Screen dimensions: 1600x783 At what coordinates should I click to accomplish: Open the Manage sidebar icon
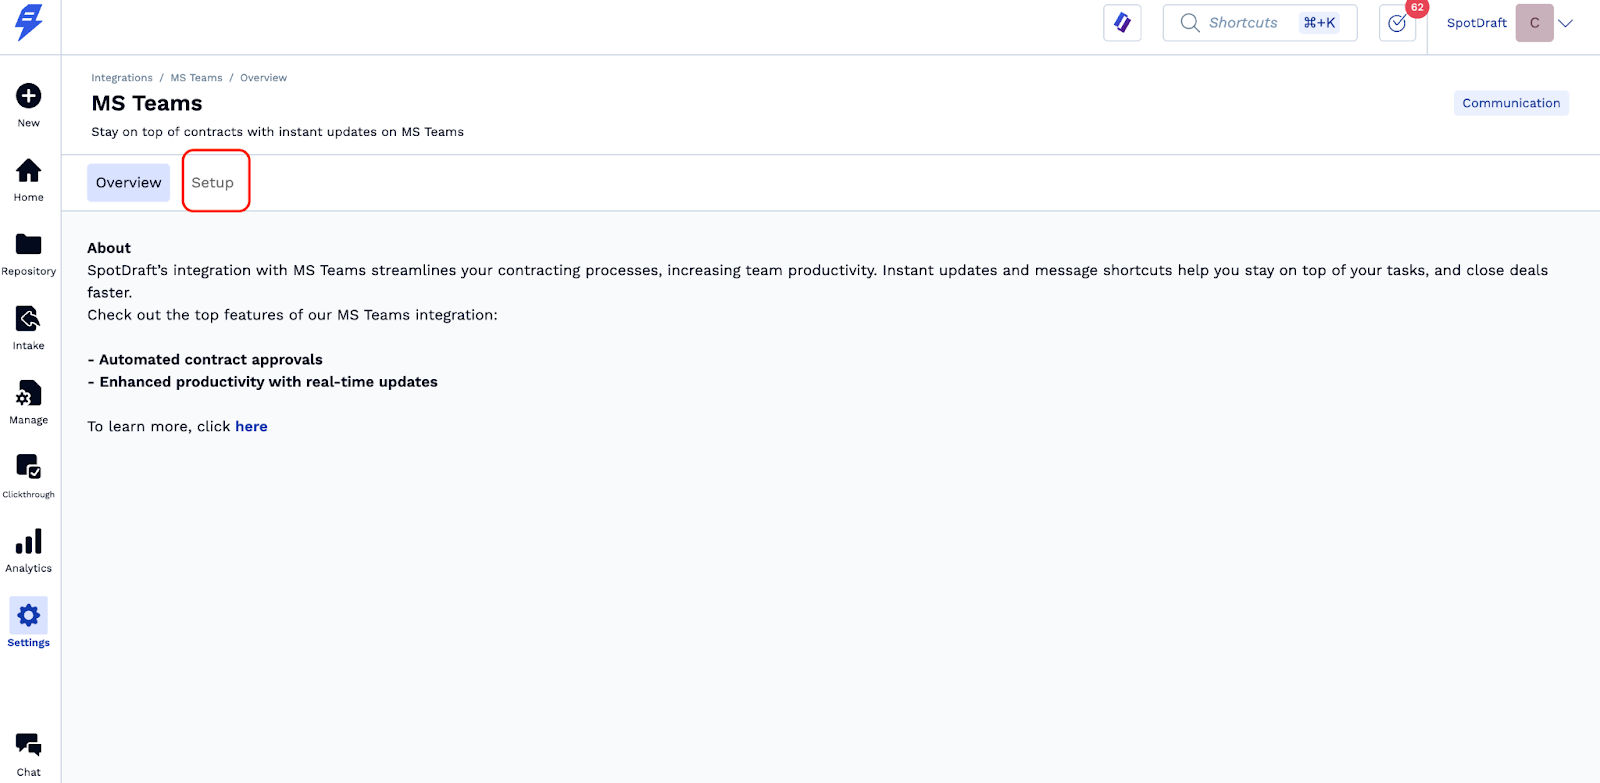click(x=29, y=394)
